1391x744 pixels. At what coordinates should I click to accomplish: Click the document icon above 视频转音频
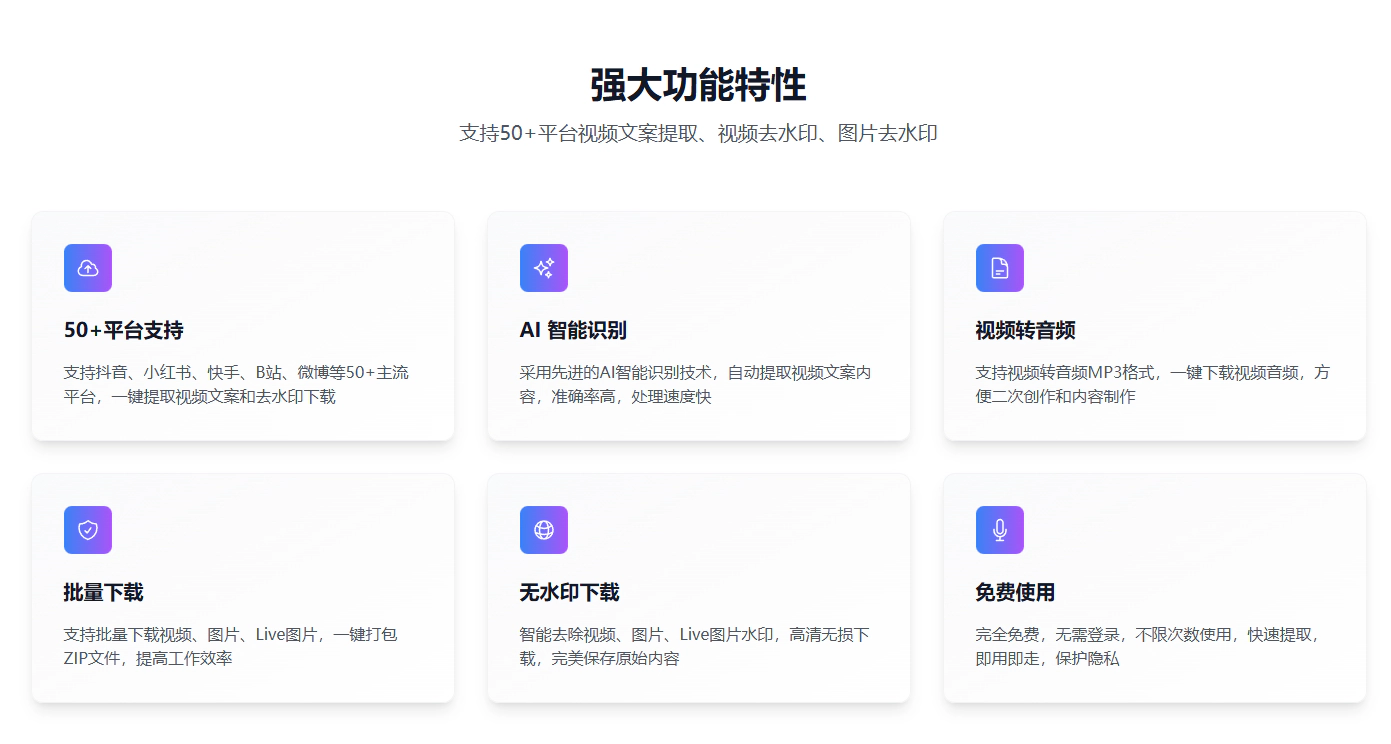coord(1000,268)
